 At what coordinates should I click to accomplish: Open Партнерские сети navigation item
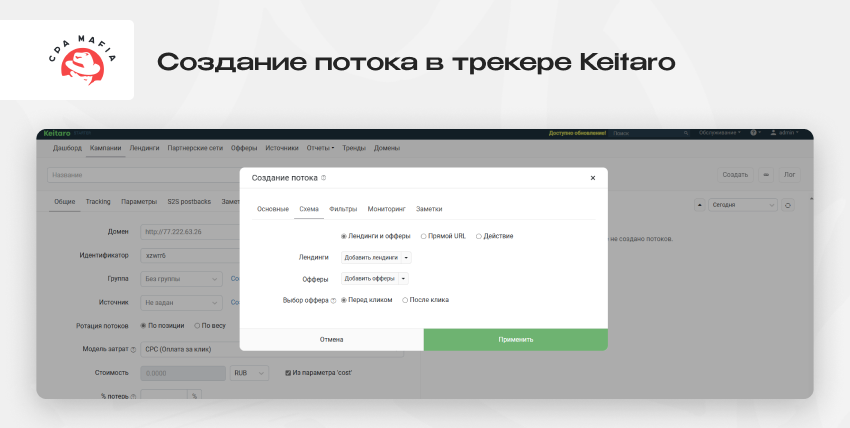(195, 148)
